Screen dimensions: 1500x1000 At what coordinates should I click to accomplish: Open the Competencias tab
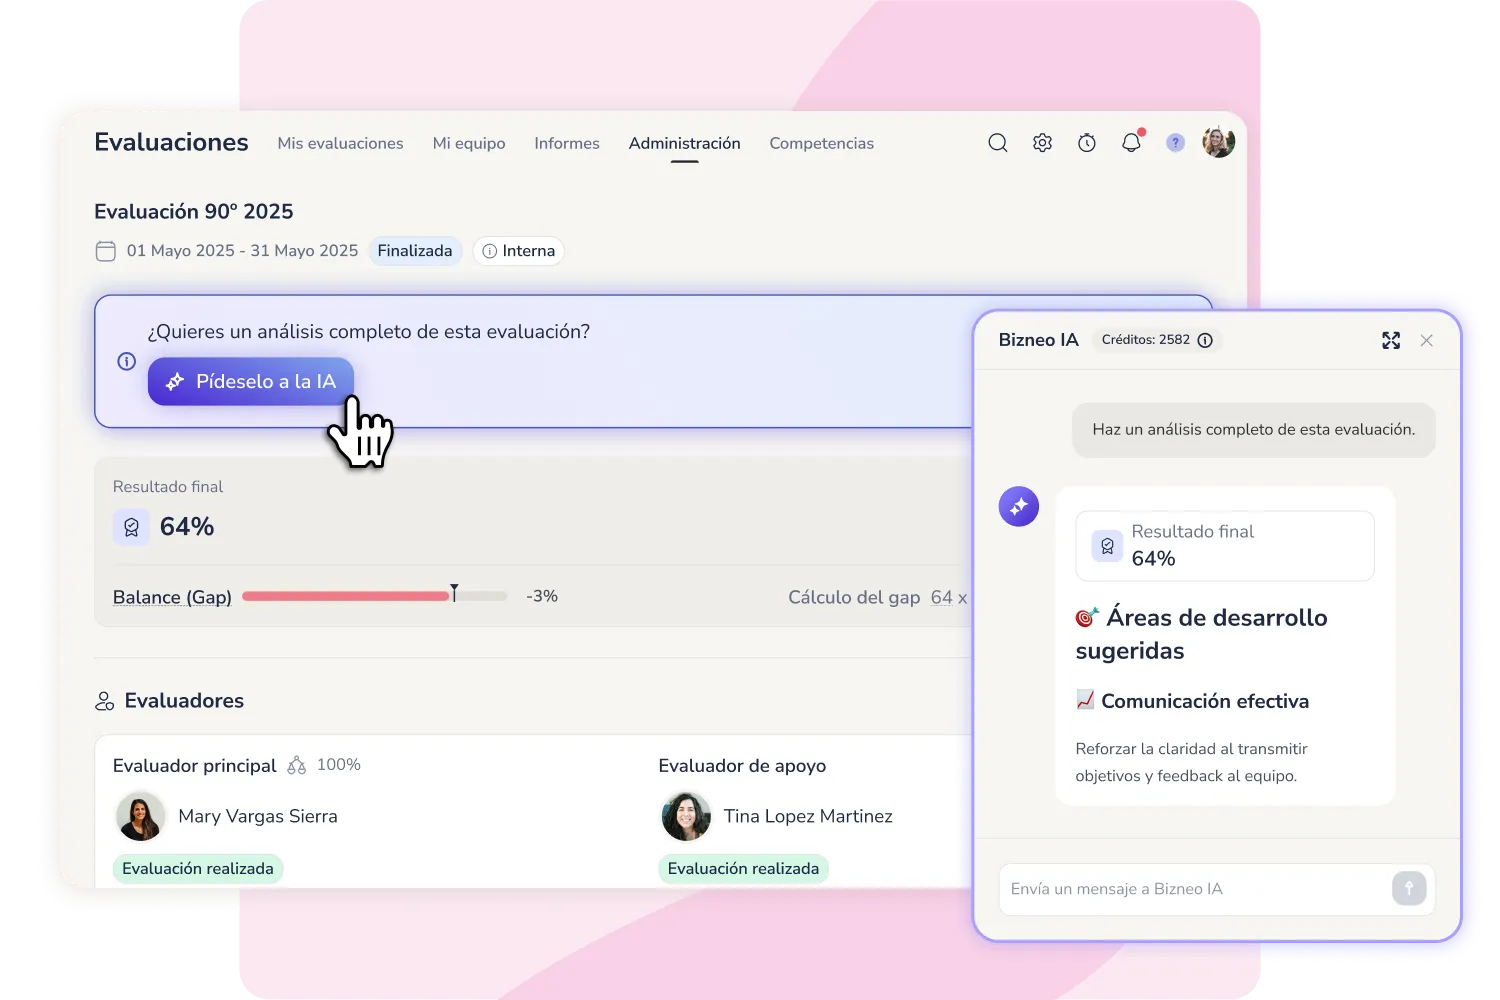coord(822,143)
